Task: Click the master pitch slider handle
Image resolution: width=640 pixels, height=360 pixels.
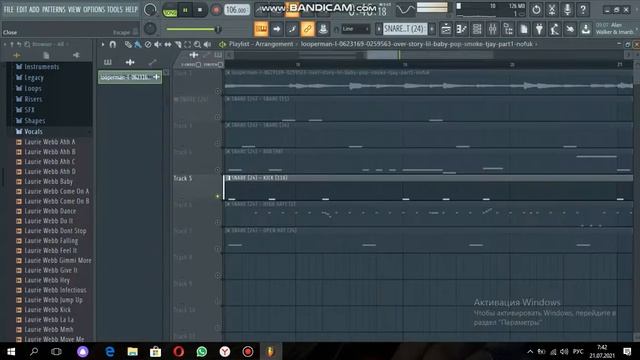Action: (218, 29)
